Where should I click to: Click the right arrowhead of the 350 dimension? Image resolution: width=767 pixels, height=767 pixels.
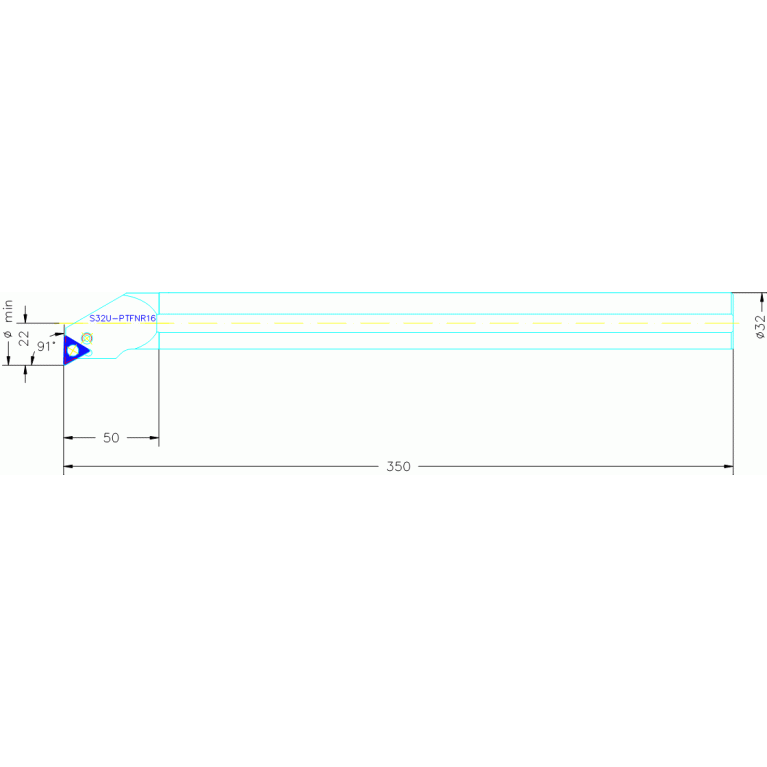pyautogui.click(x=727, y=466)
